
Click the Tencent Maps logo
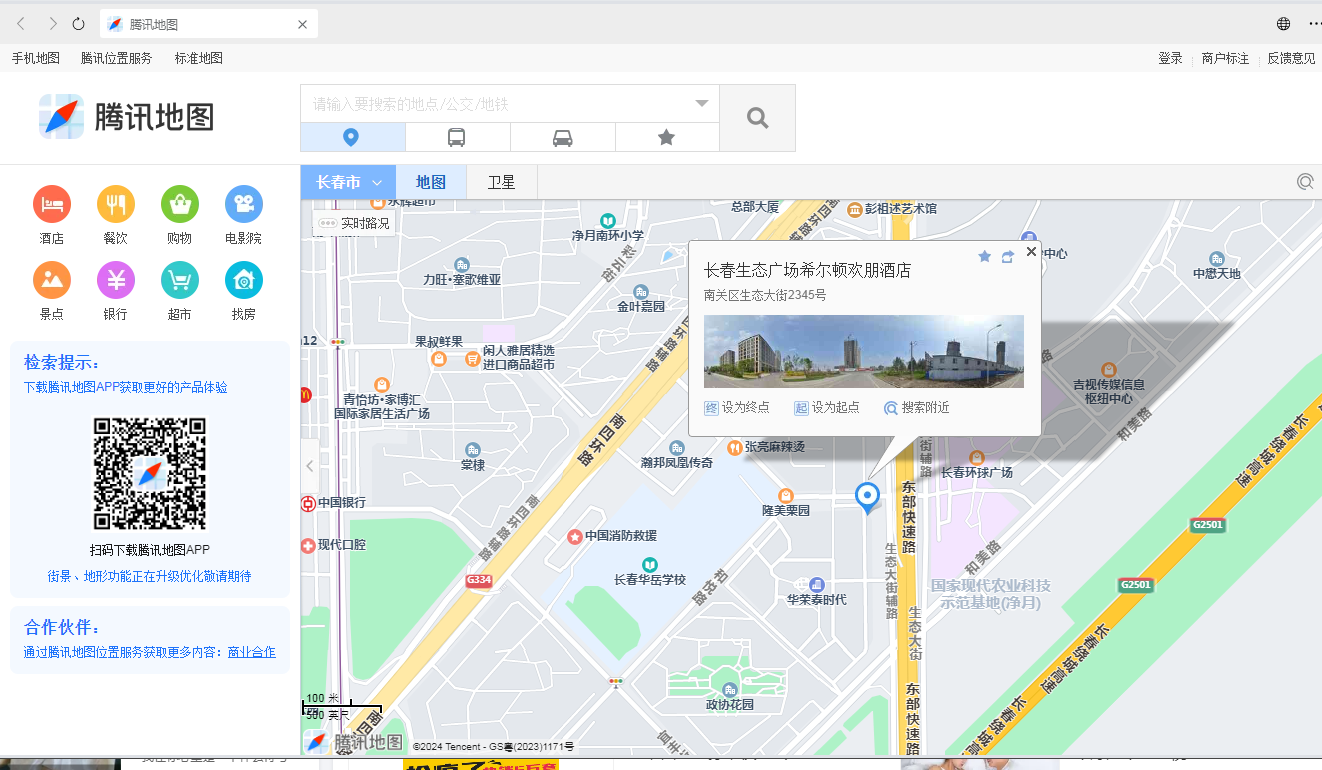coord(127,117)
